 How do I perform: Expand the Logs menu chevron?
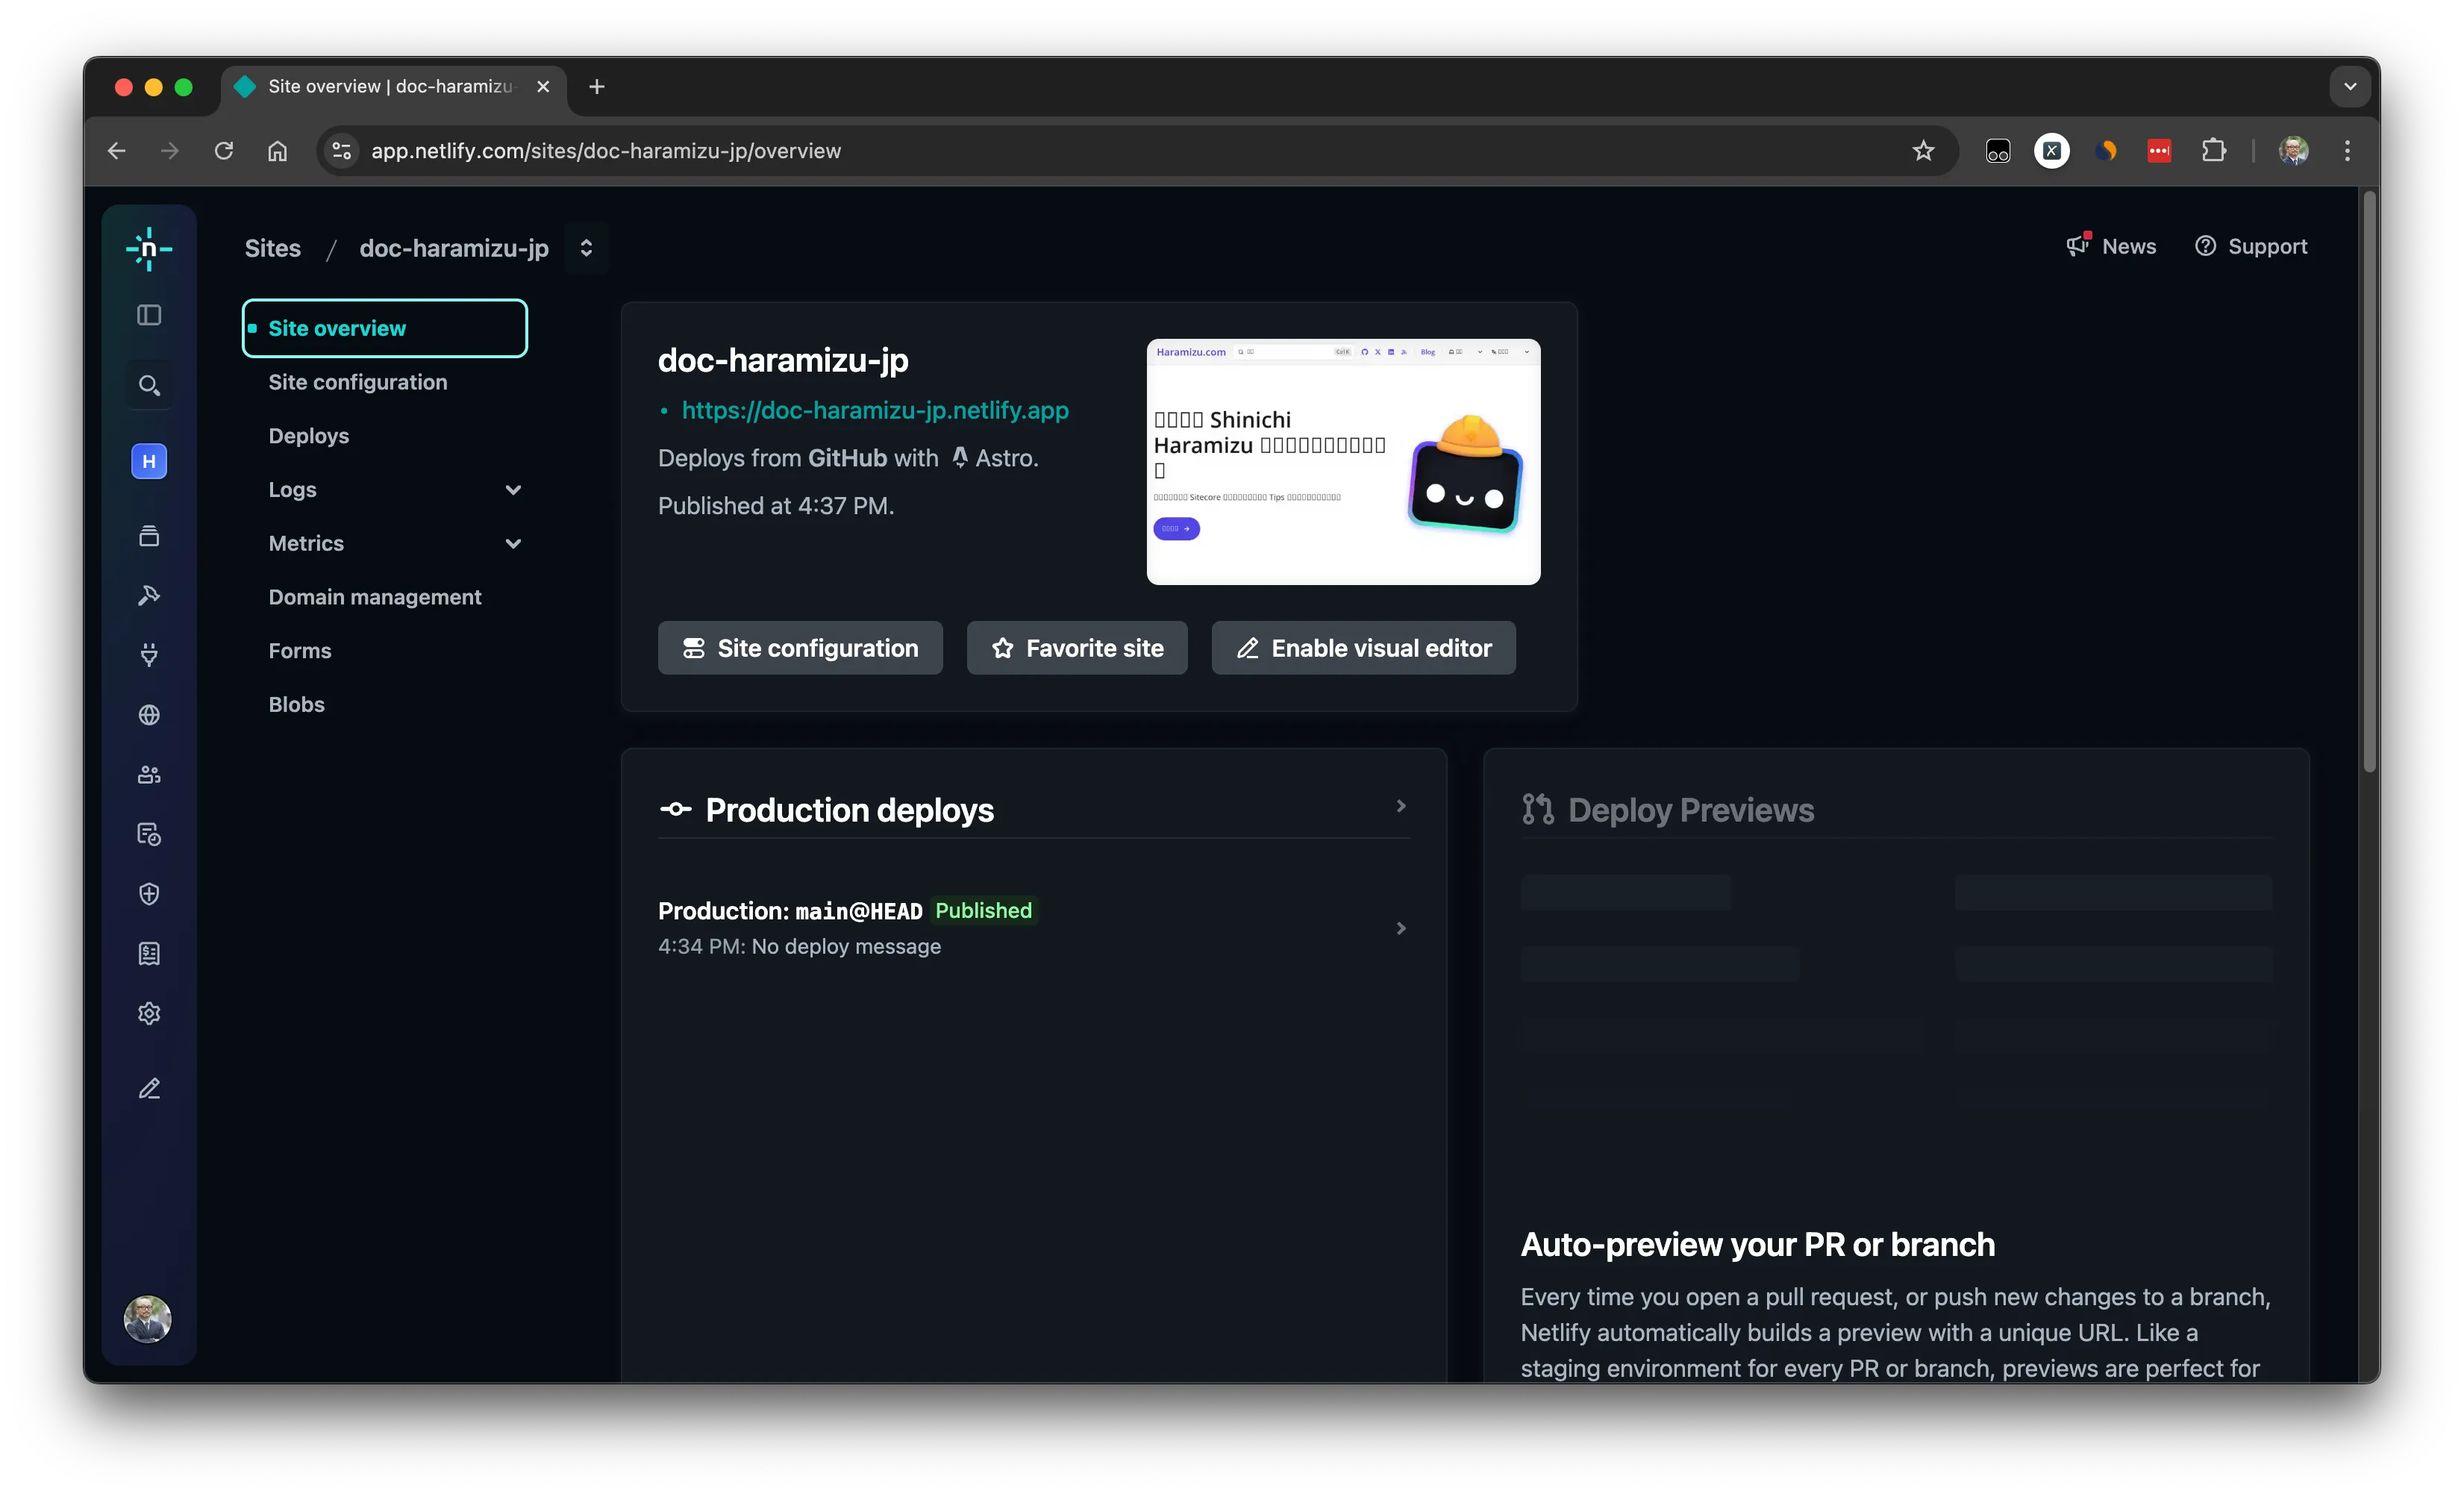pyautogui.click(x=513, y=490)
